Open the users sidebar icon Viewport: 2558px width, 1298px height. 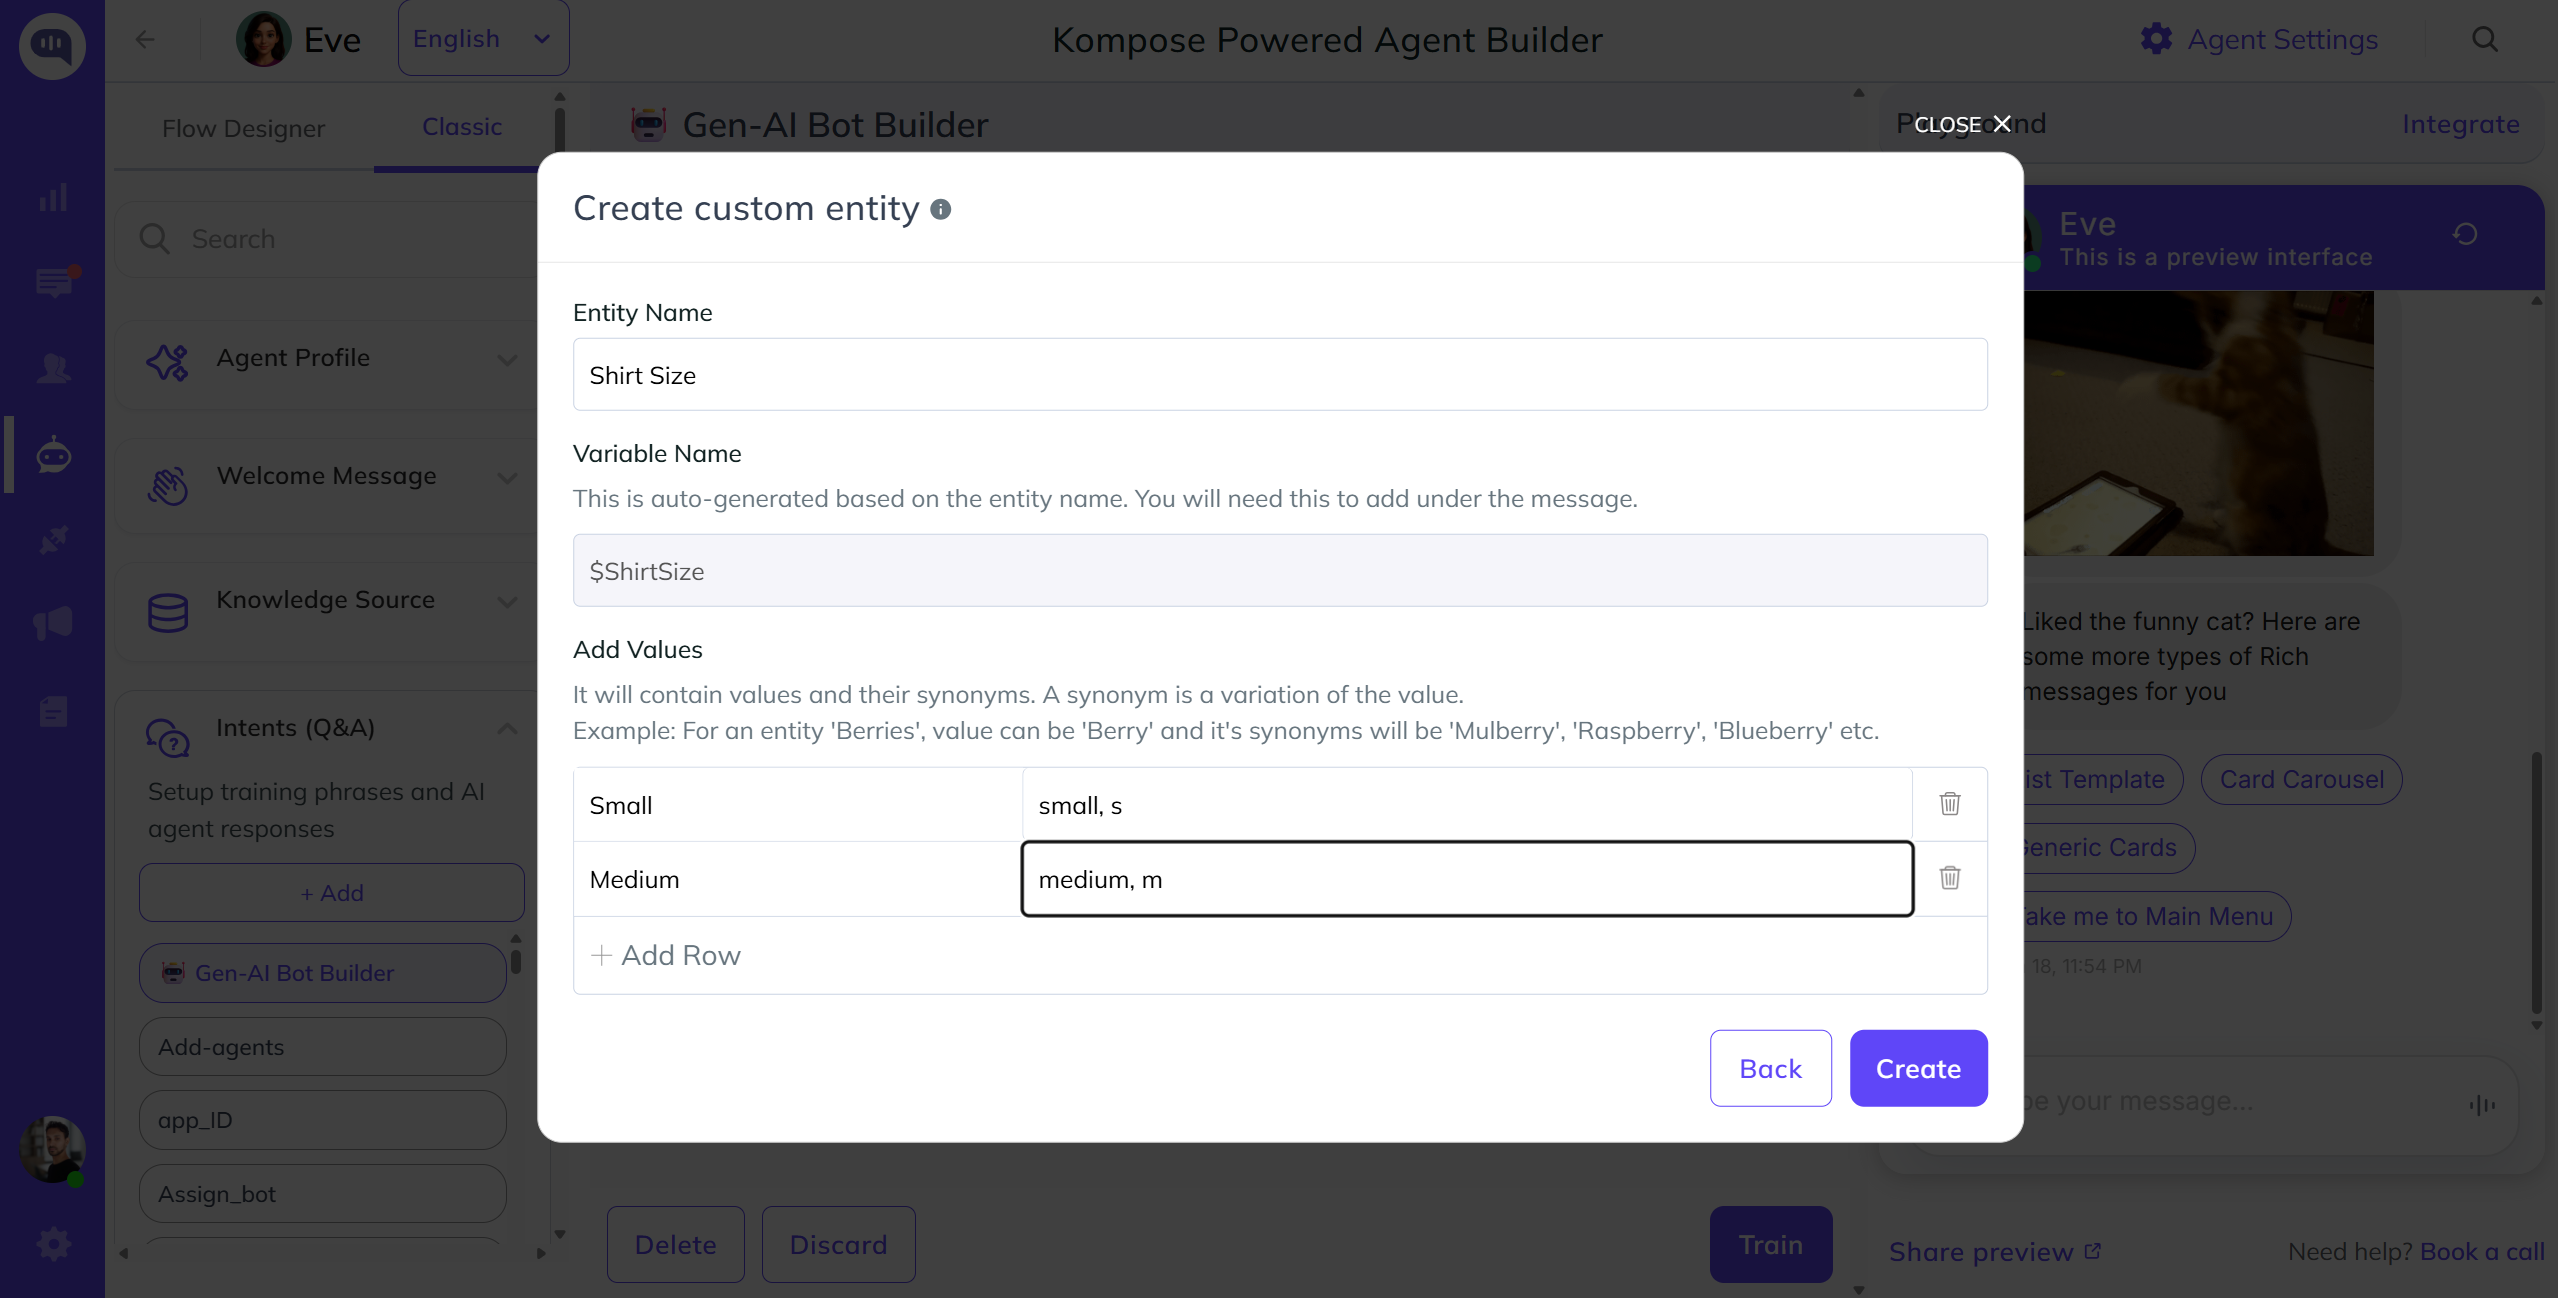coord(53,368)
